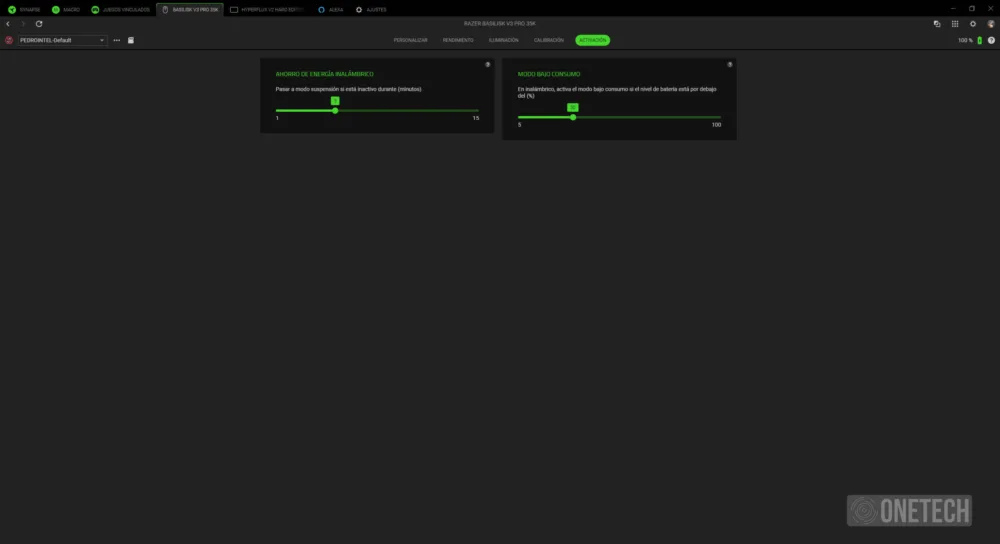Click the HyperFlux mat icon
This screenshot has height=544, width=1000.
point(234,10)
